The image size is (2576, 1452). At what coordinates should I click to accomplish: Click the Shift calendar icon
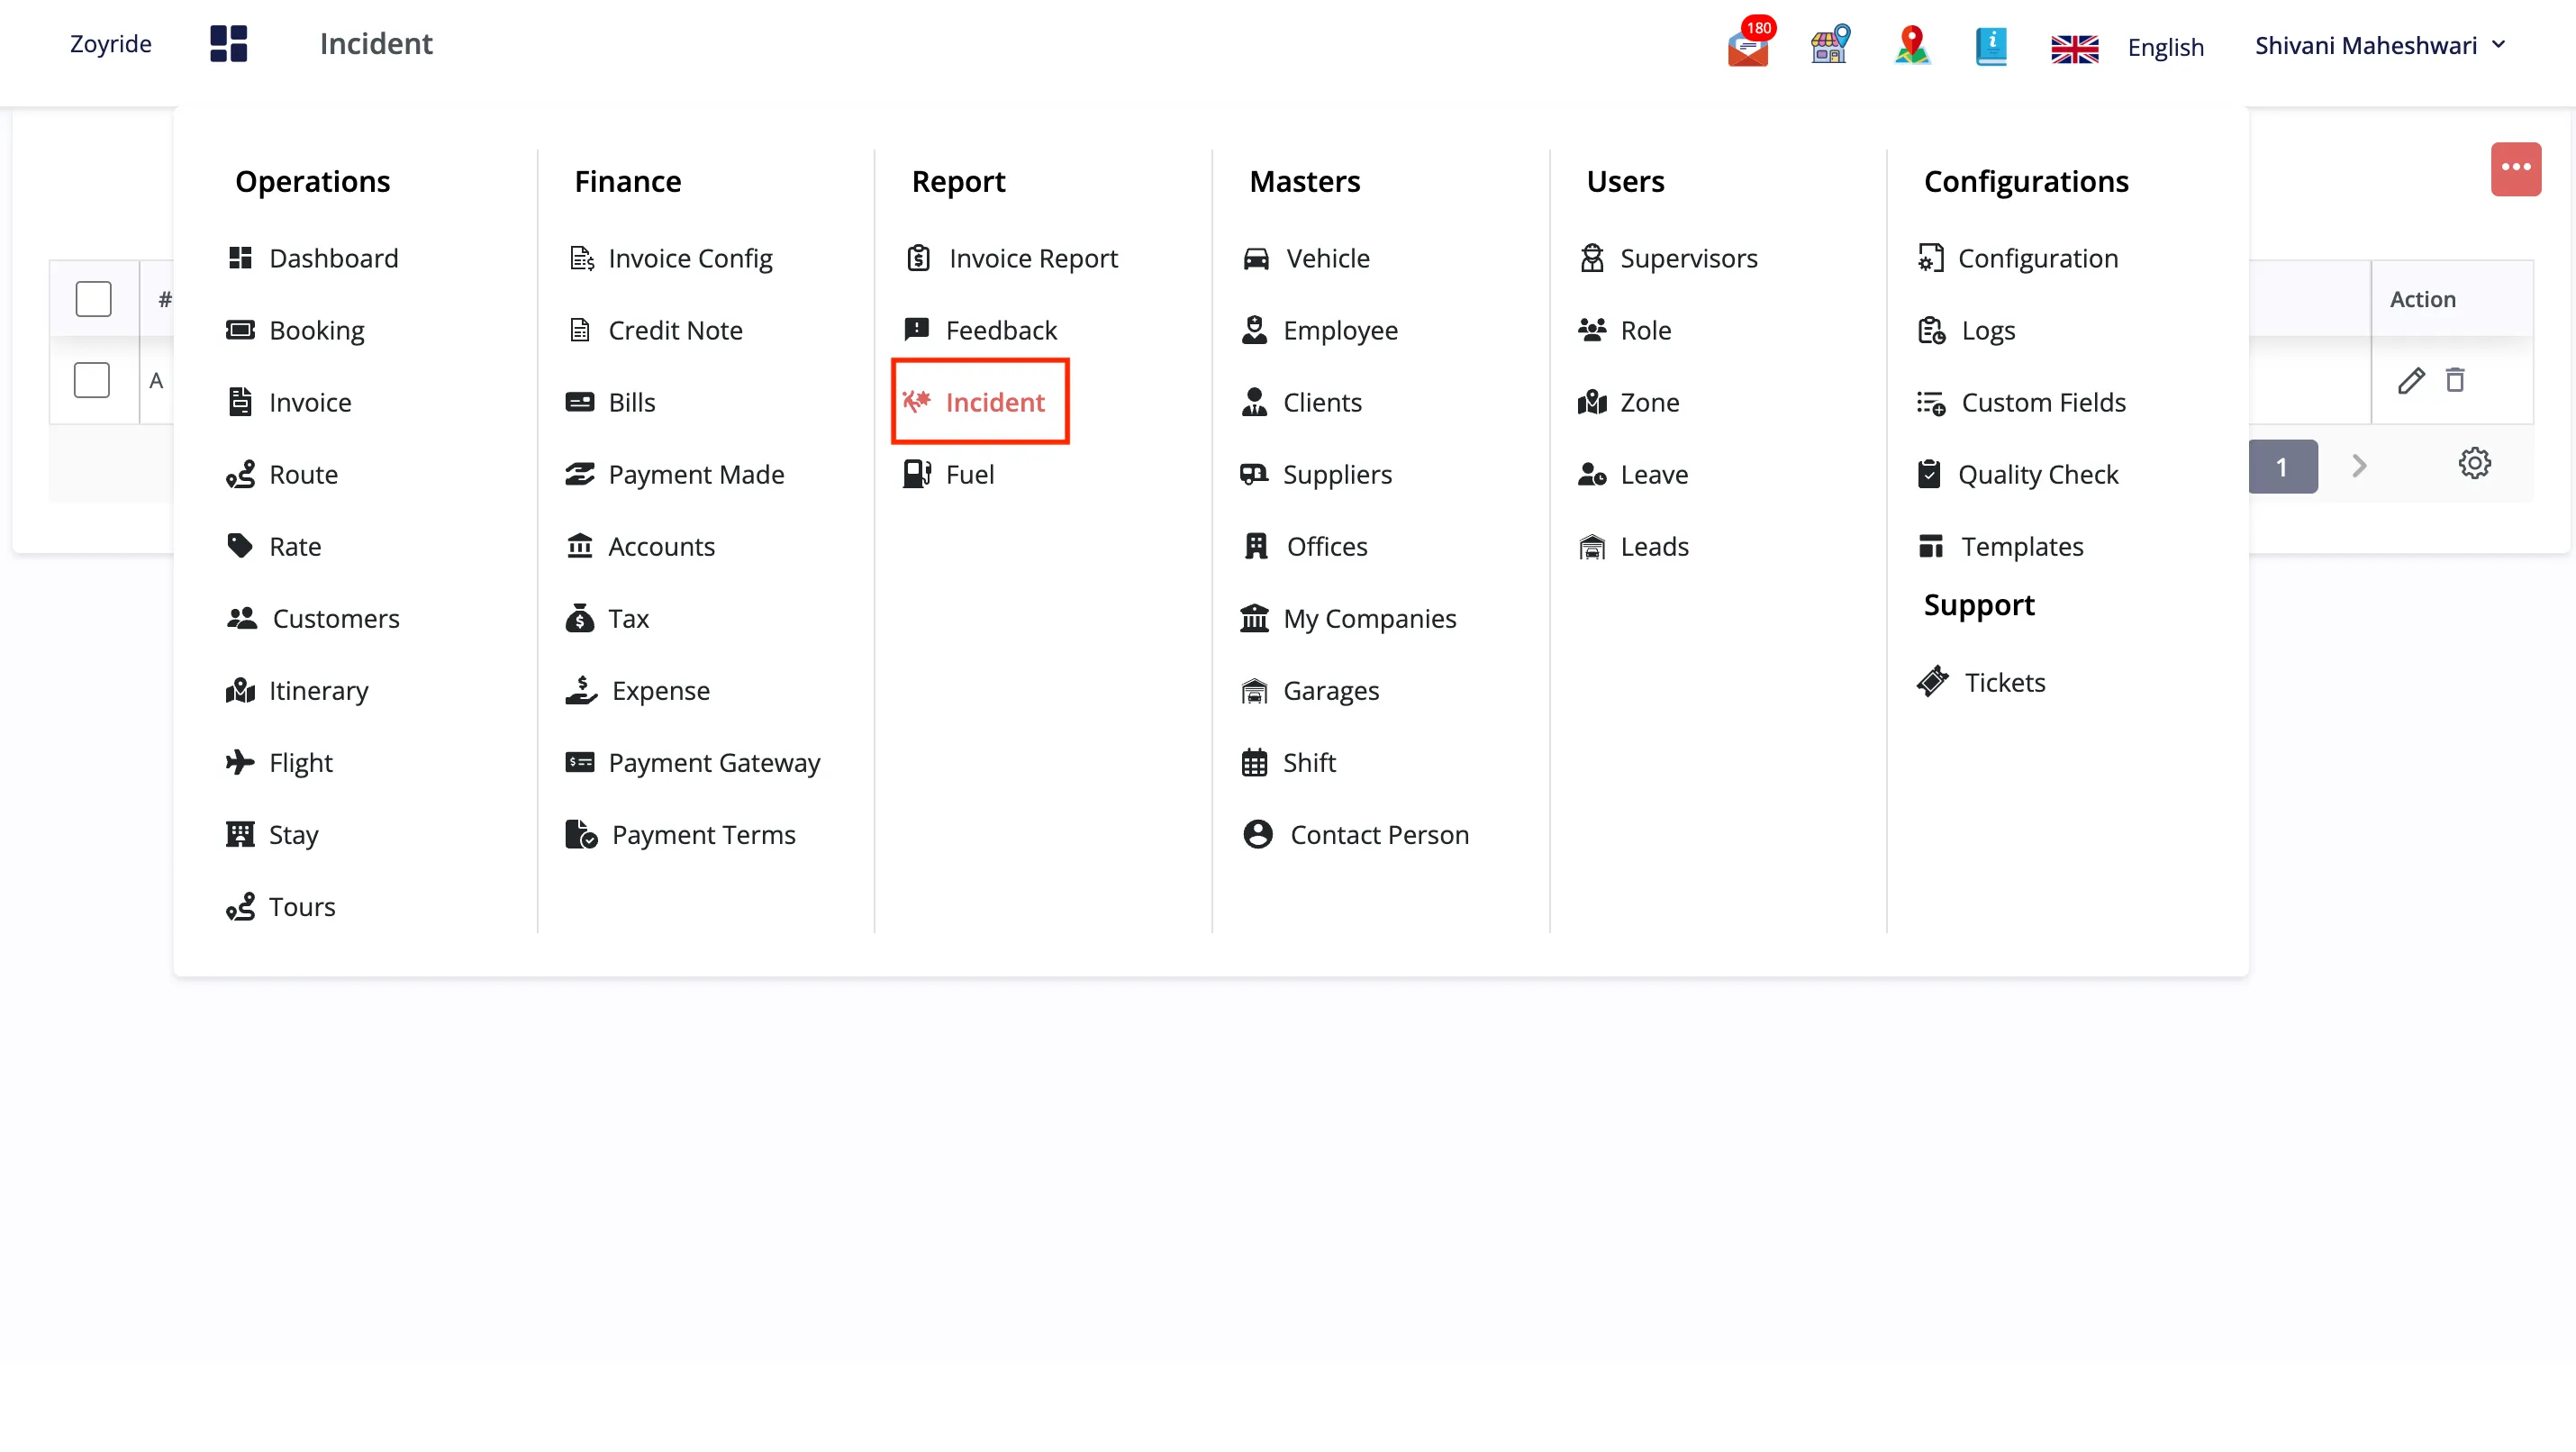(x=1254, y=763)
